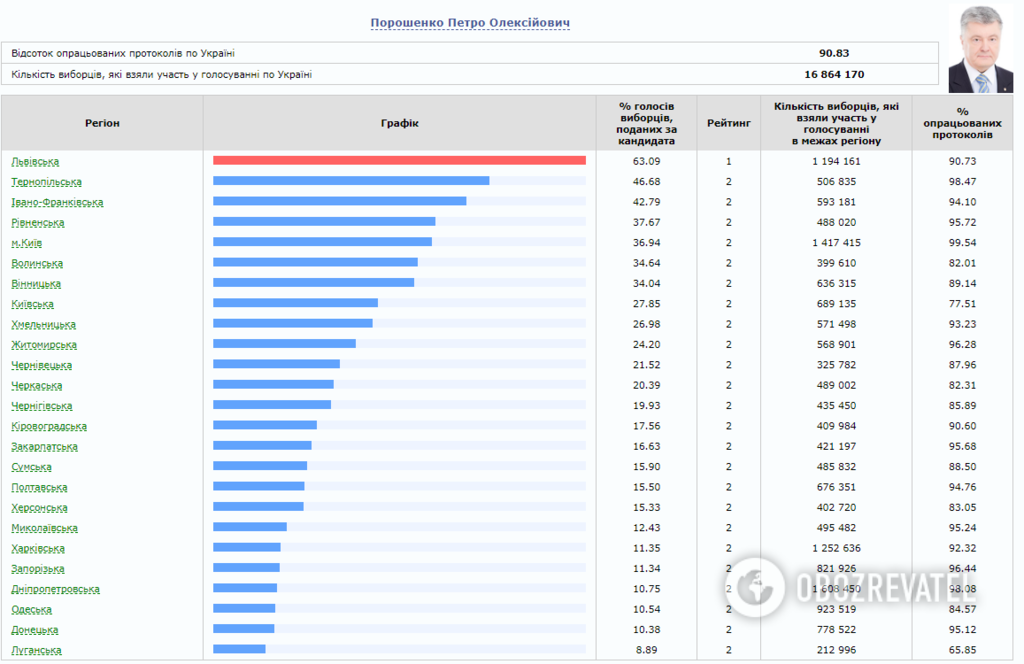
Task: Click the red Львівська result bar
Action: [399, 160]
